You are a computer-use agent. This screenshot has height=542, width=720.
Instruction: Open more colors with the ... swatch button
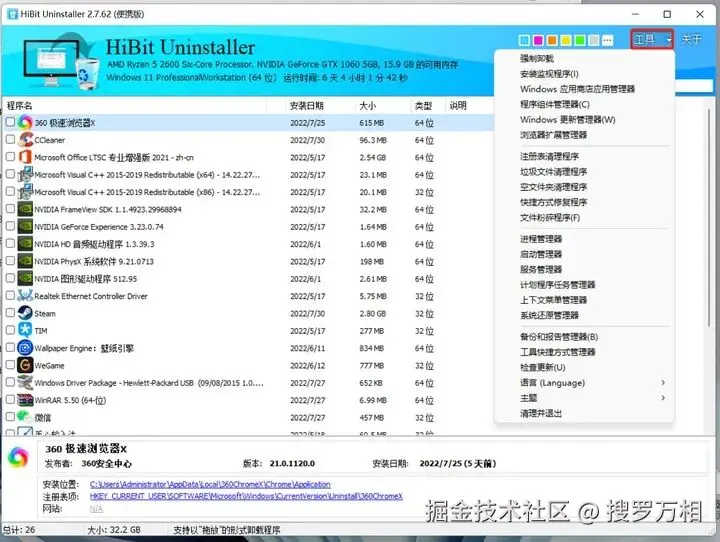pyautogui.click(x=607, y=40)
